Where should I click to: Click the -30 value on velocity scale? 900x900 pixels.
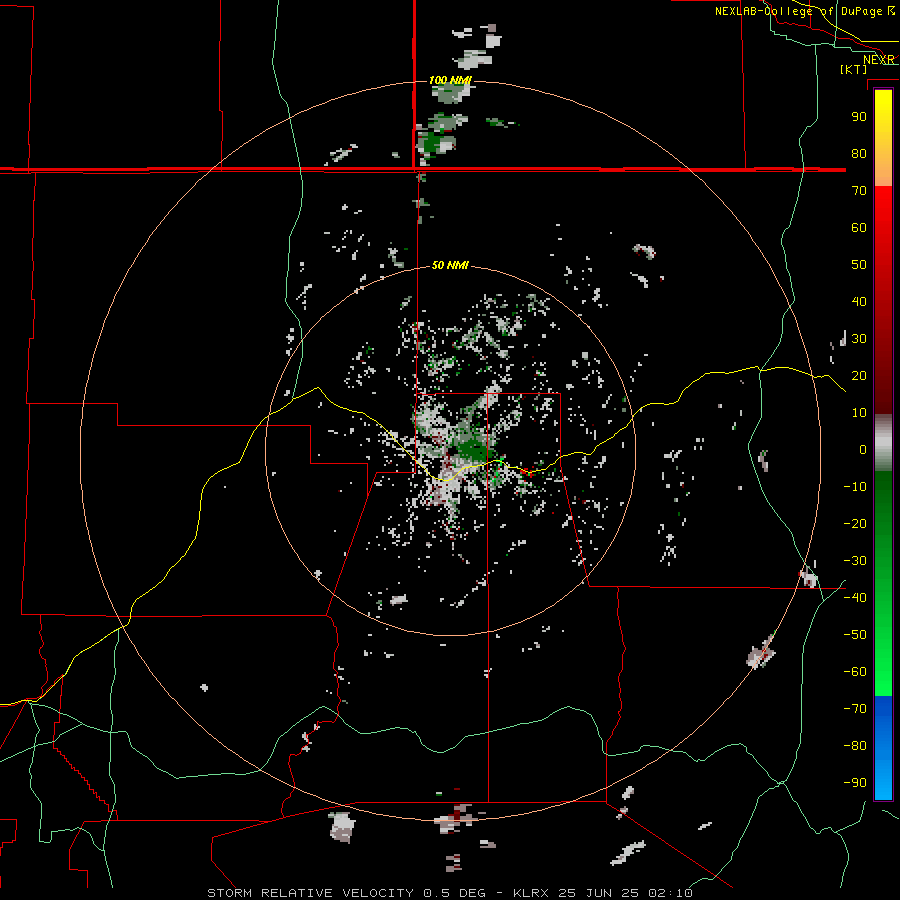855,561
